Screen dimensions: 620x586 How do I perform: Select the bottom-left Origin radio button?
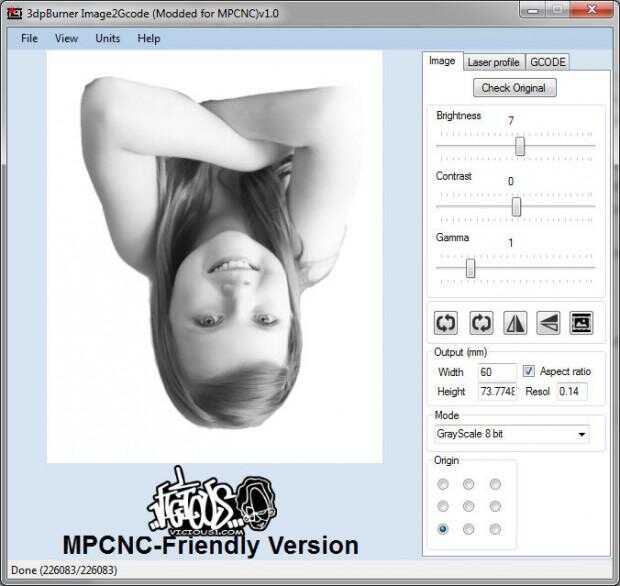[x=443, y=529]
